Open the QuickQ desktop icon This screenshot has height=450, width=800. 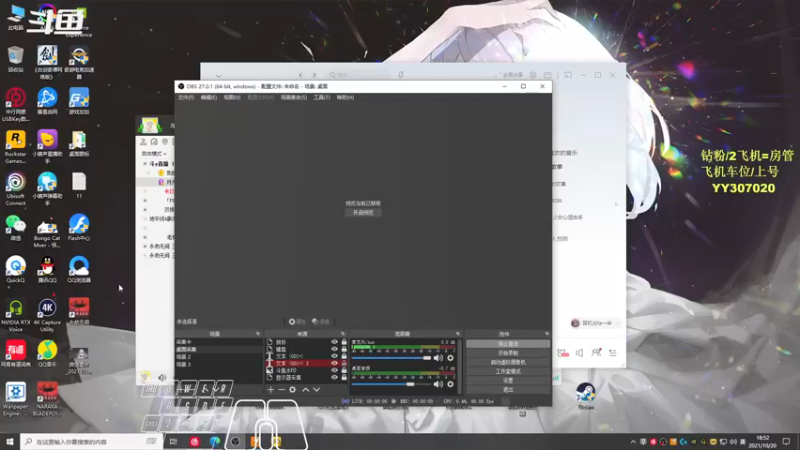15,269
